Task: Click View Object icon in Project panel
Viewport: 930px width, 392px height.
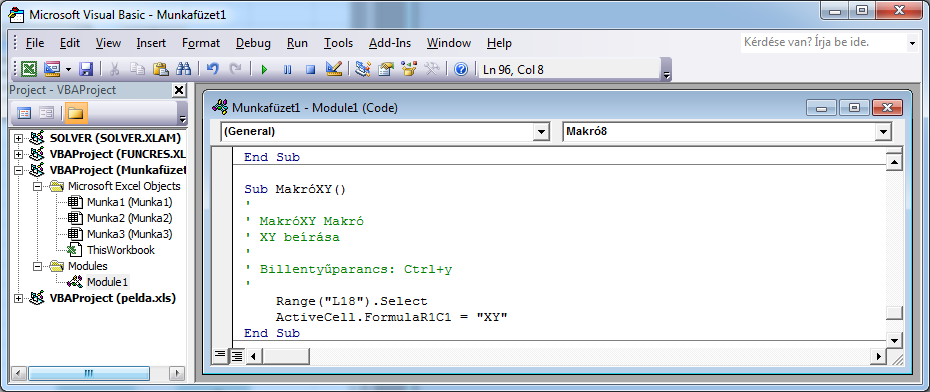Action: click(x=46, y=113)
